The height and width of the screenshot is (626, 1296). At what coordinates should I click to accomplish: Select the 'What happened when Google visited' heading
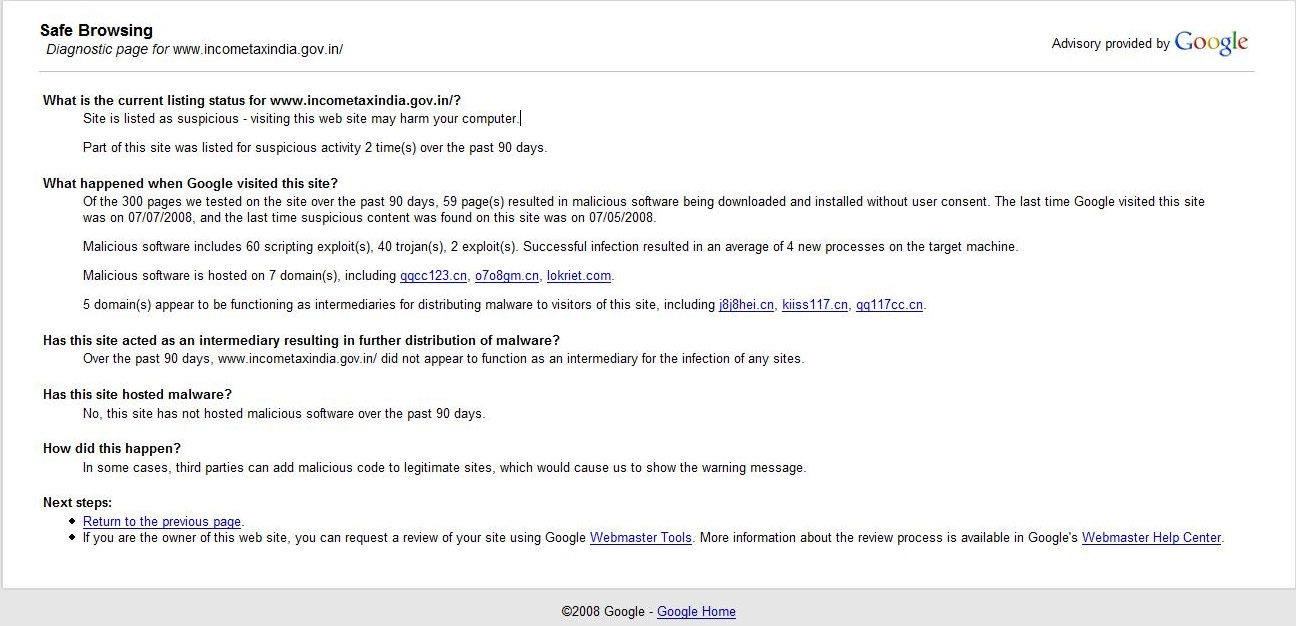(x=190, y=183)
